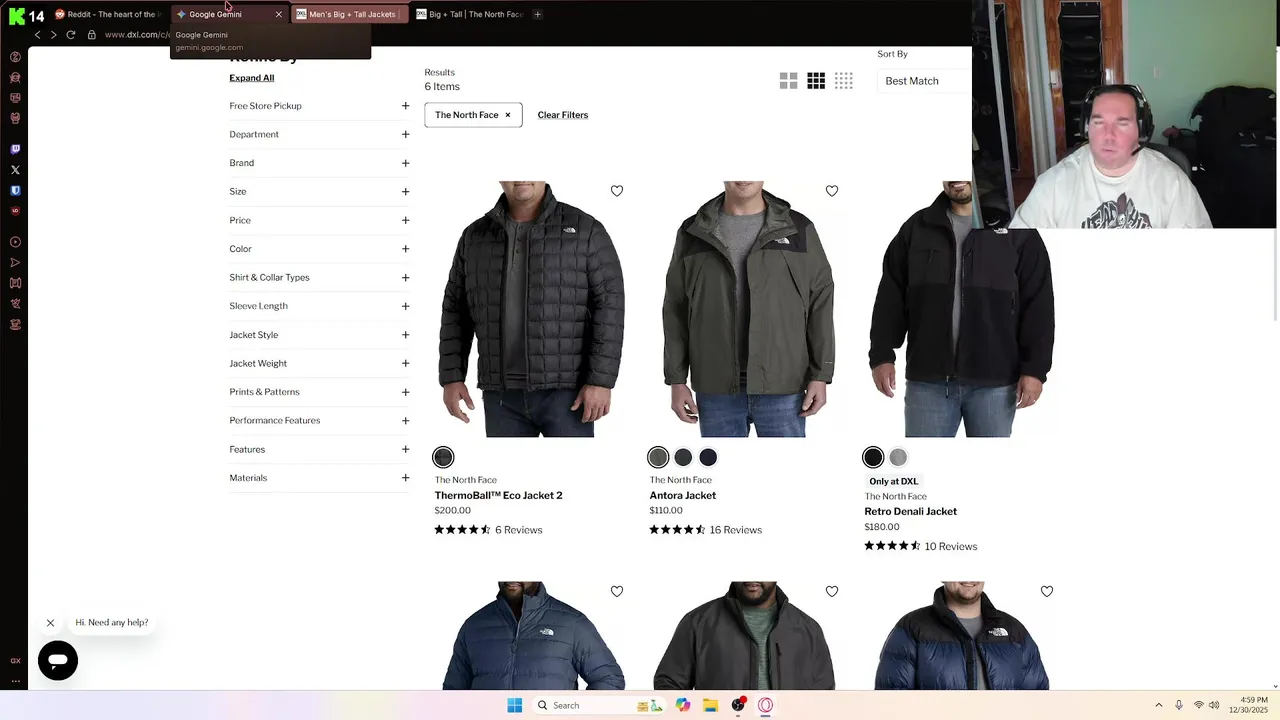This screenshot has height=720, width=1280.
Task: Click the player play-circle icon in the sidebar
Action: click(15, 242)
